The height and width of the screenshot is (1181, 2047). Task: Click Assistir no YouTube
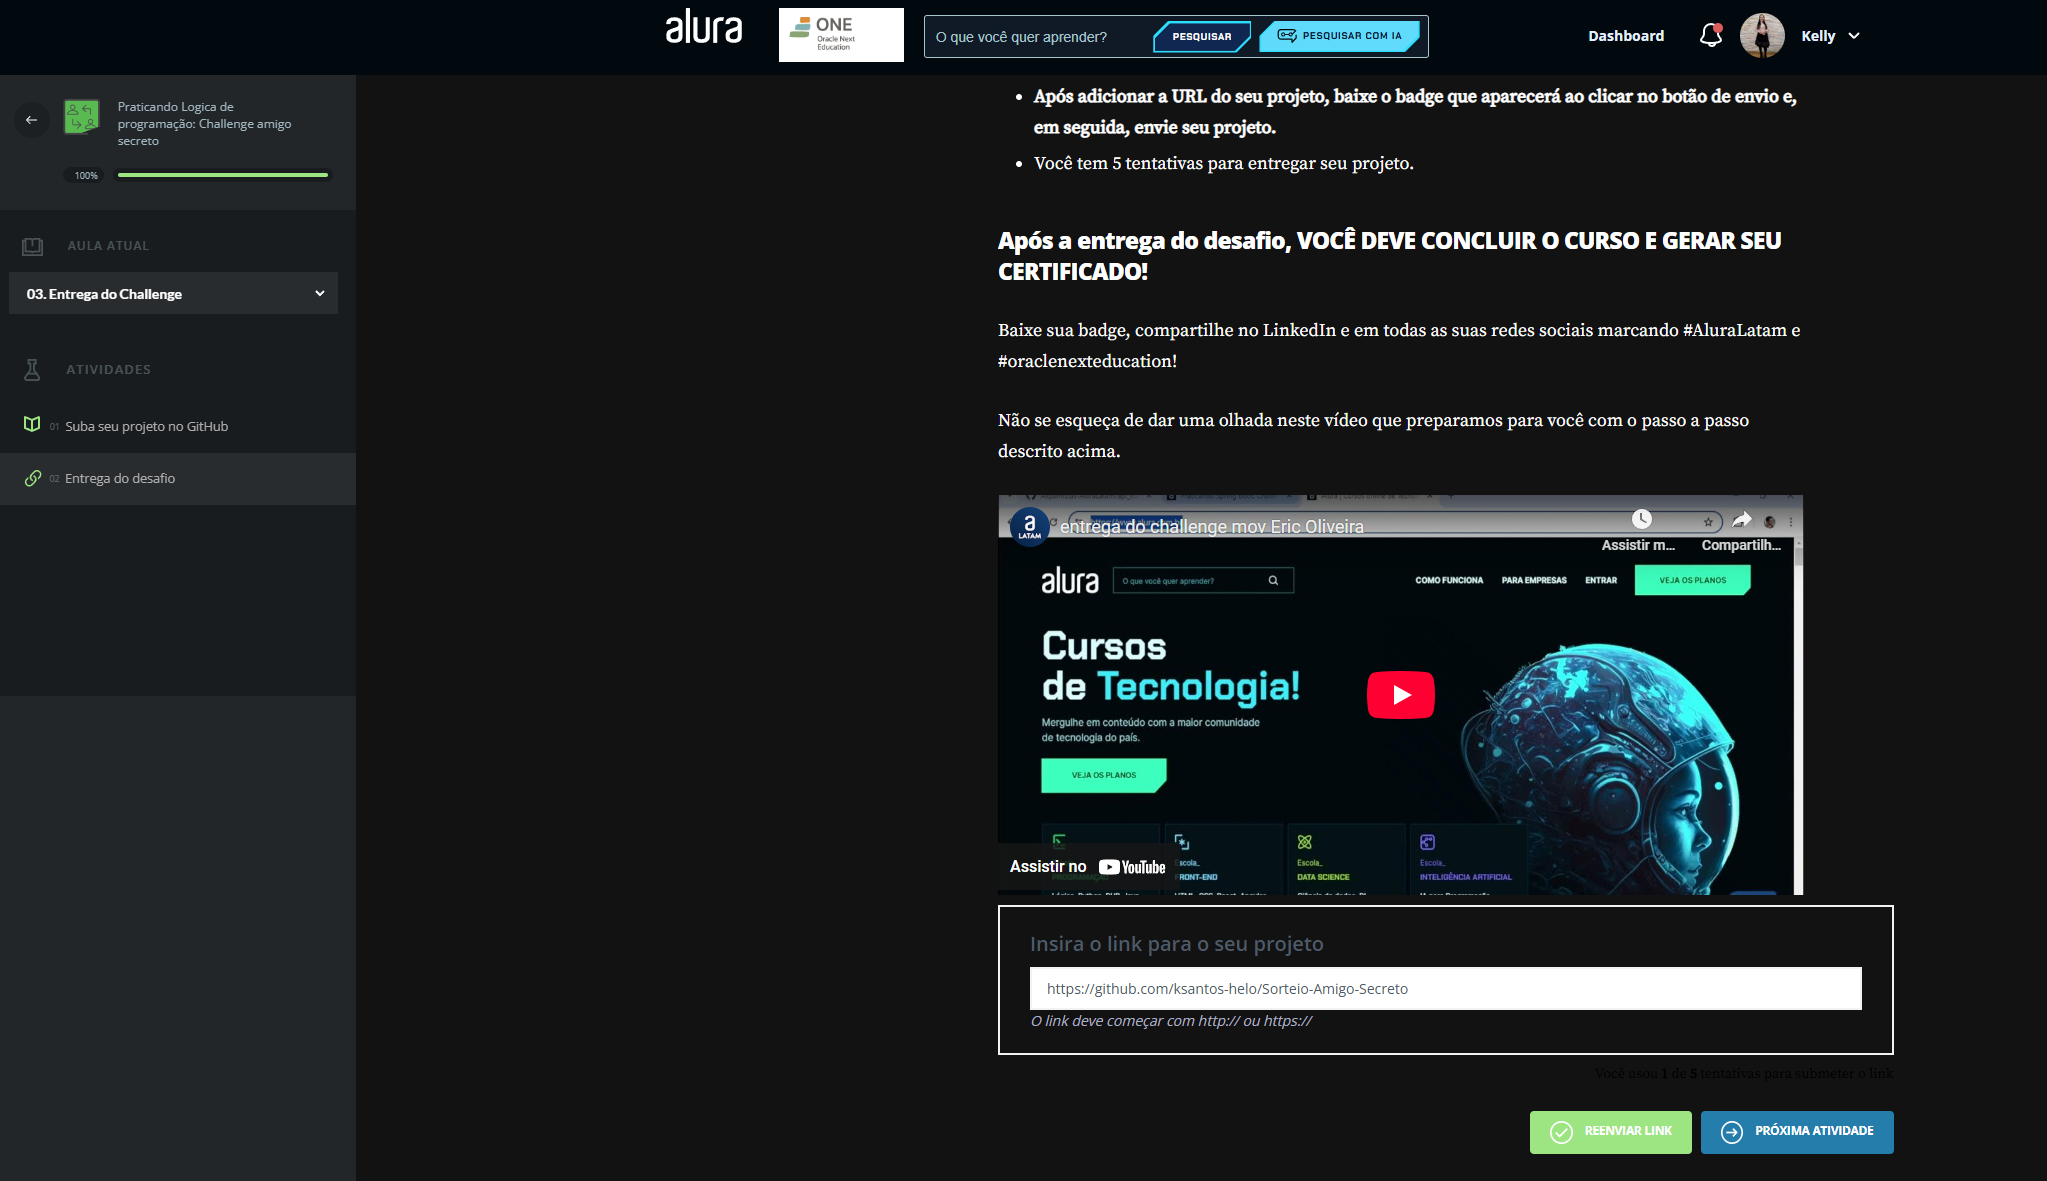tap(1087, 867)
